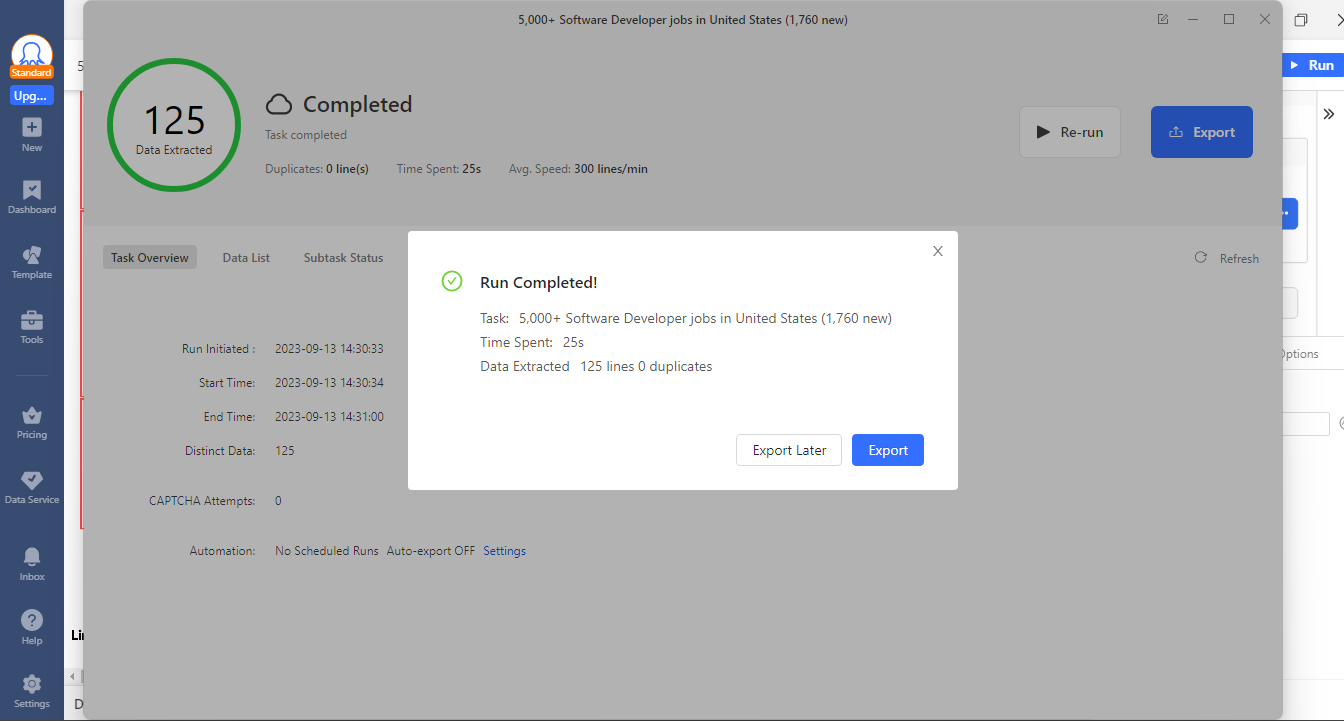Open automation Settings link
1344x721 pixels.
coord(504,551)
